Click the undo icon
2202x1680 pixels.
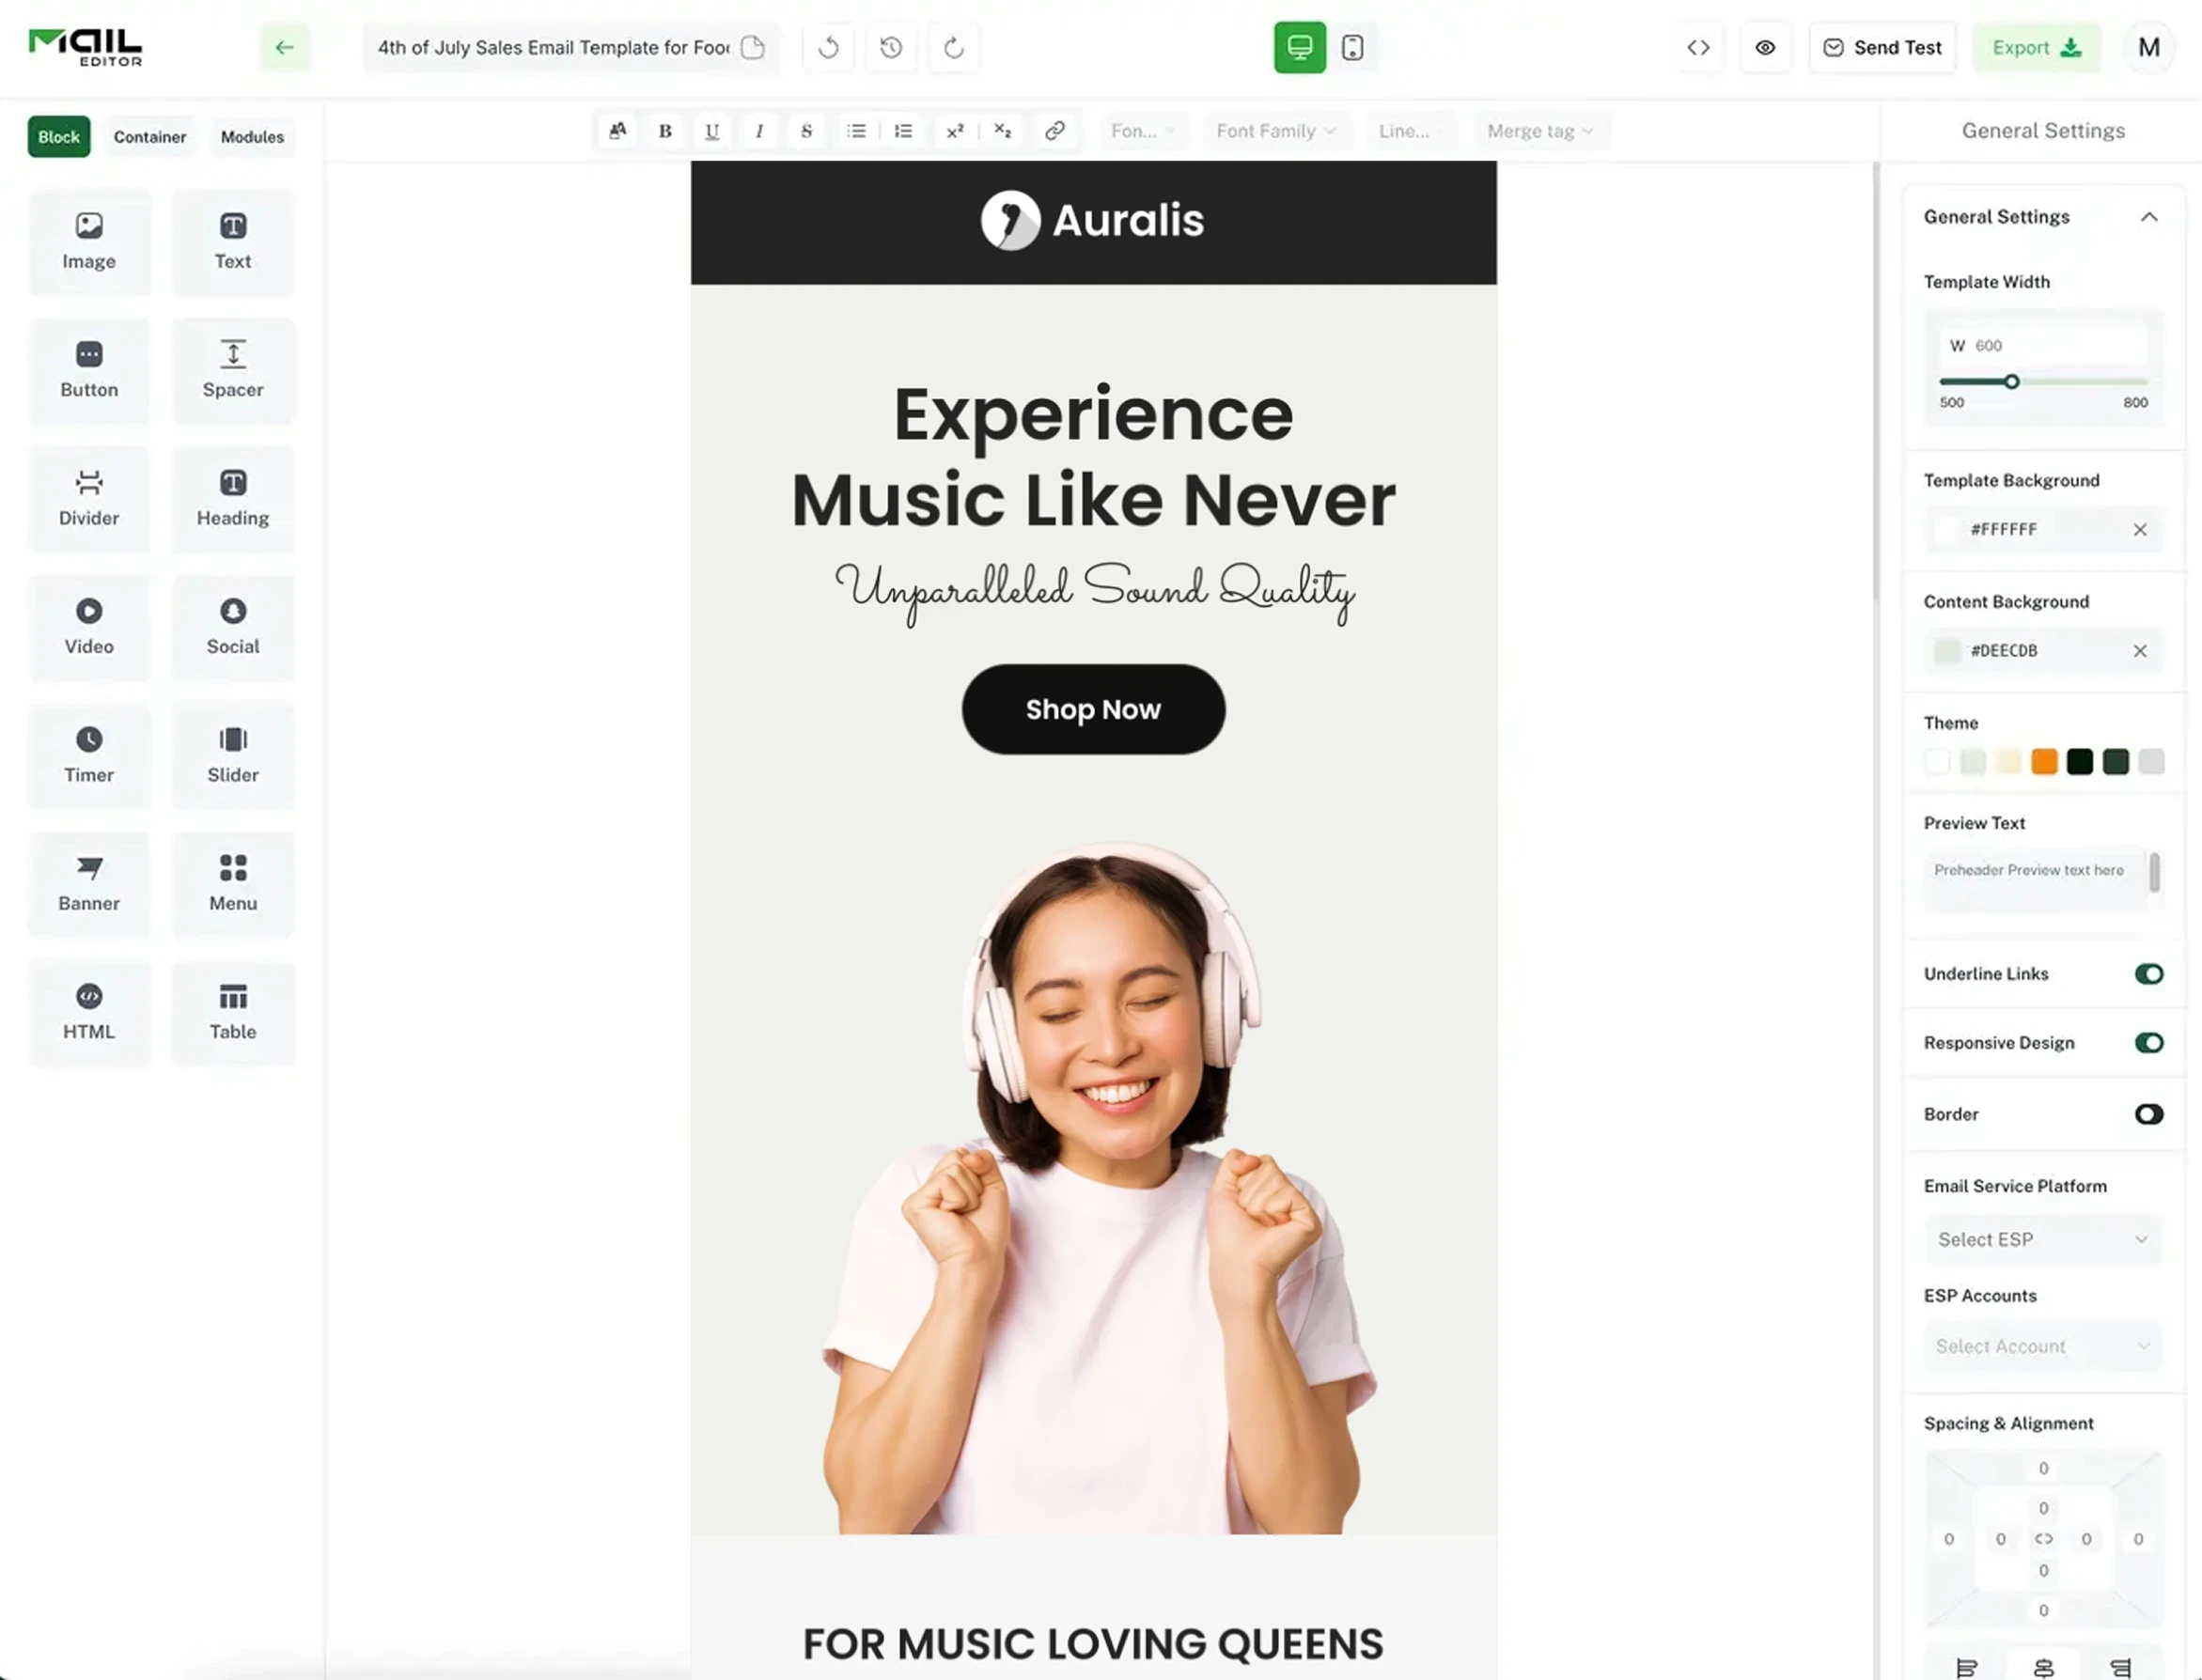[828, 47]
